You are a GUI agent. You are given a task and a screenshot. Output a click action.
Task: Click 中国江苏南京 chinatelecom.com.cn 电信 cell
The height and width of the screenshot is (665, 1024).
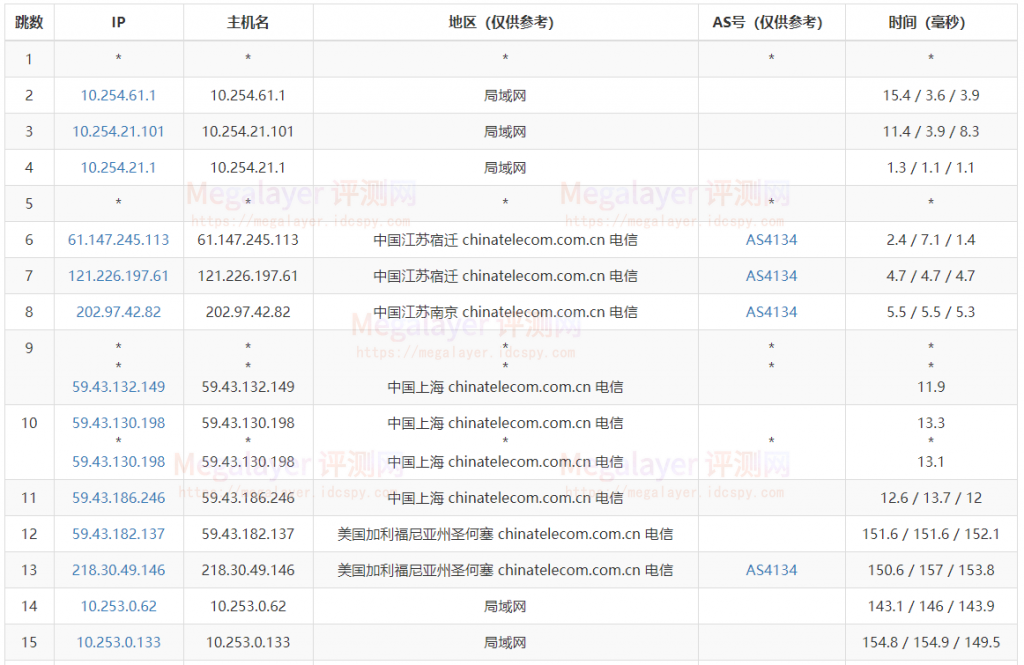point(505,312)
